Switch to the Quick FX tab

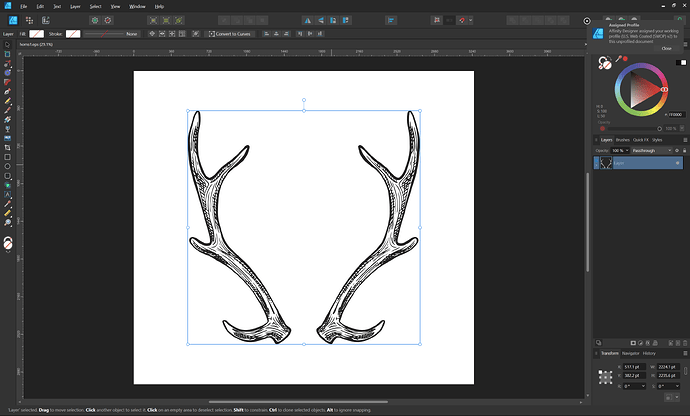pos(641,140)
